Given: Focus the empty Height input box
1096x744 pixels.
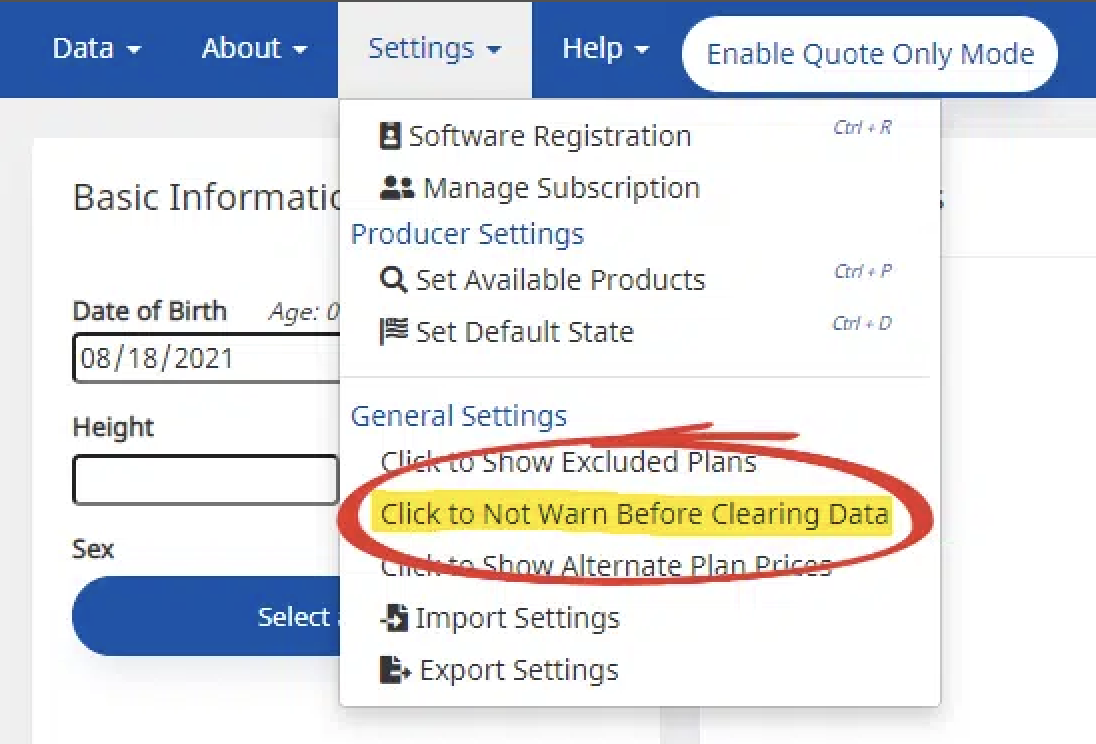Looking at the screenshot, I should pyautogui.click(x=206, y=480).
